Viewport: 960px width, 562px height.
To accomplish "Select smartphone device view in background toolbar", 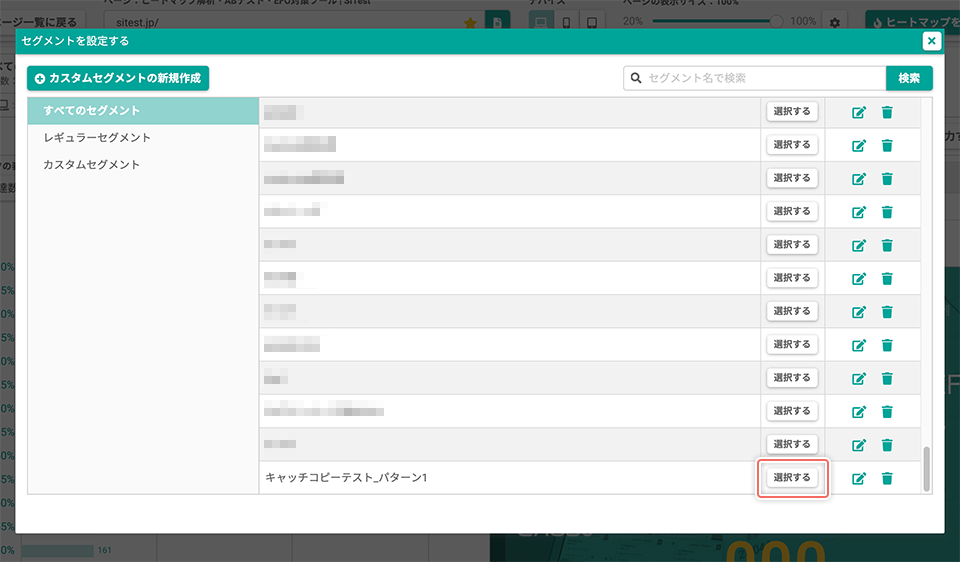I will pos(566,22).
